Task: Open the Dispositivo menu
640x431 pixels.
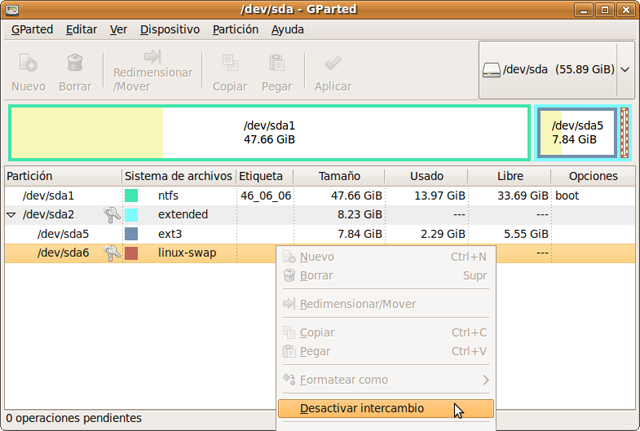Action: (170, 29)
